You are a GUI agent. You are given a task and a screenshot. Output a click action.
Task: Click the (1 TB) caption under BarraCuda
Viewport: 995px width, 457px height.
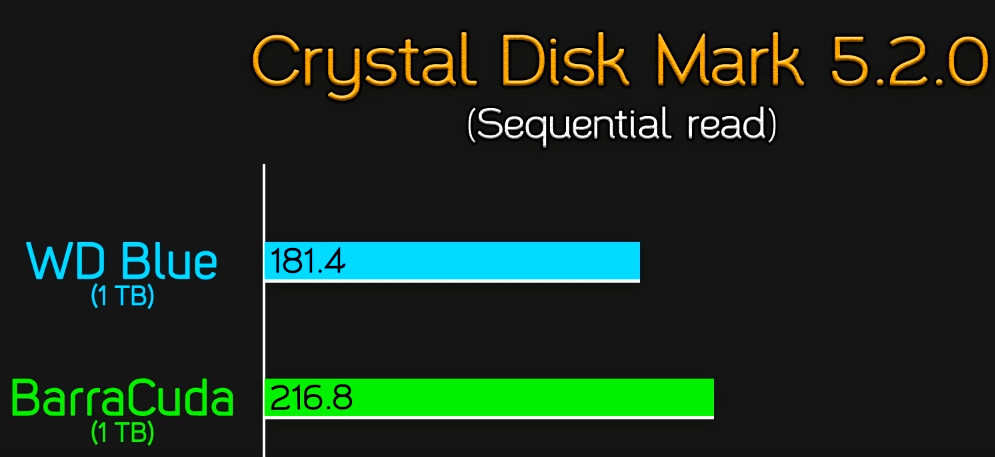122,434
